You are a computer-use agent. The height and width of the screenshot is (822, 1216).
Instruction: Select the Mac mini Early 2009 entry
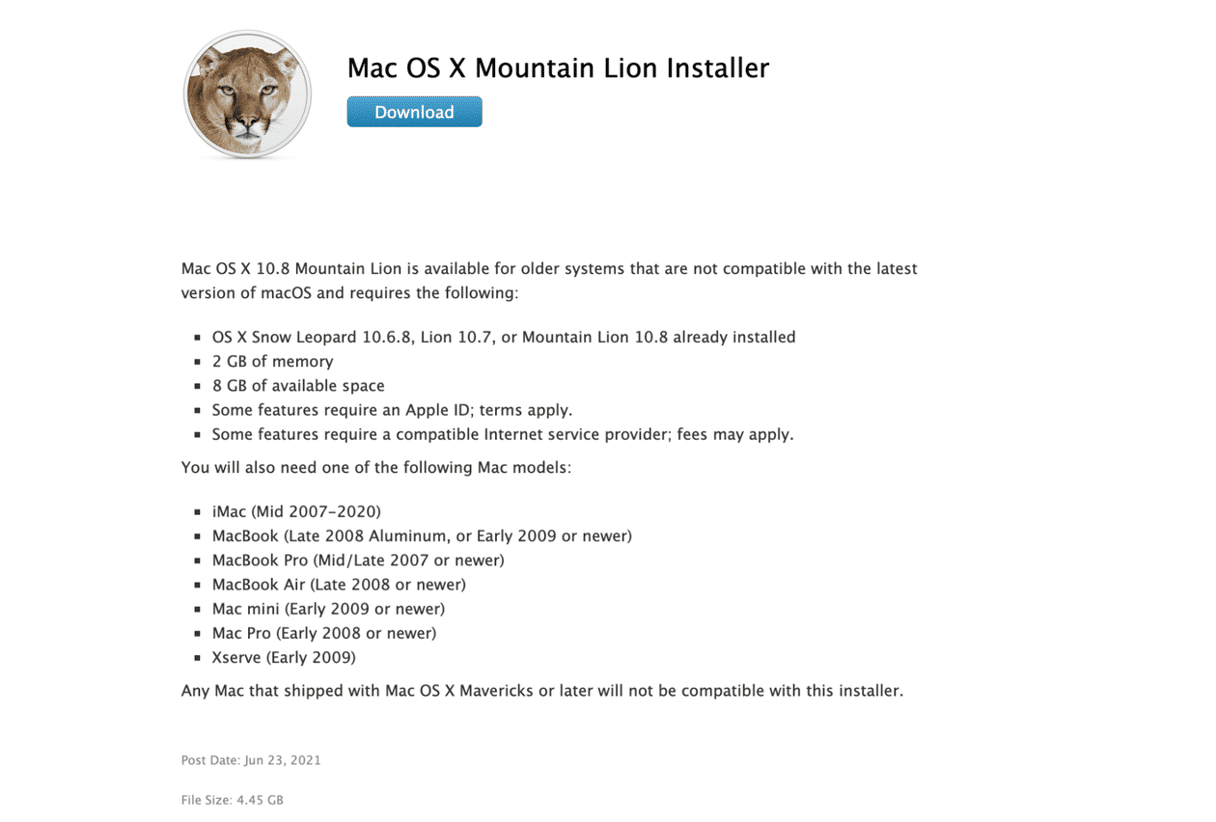(328, 608)
